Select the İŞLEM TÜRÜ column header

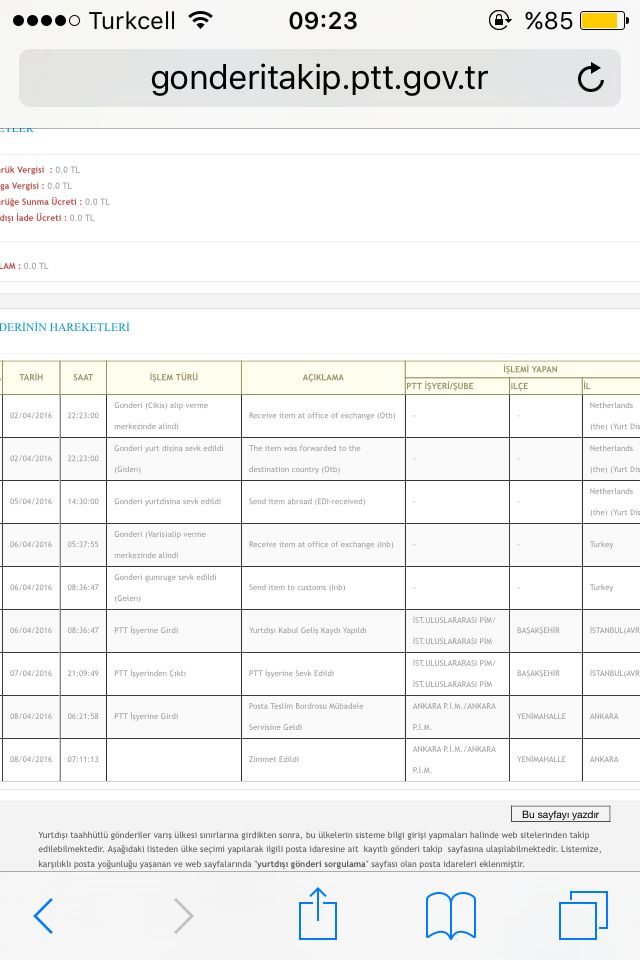click(174, 377)
